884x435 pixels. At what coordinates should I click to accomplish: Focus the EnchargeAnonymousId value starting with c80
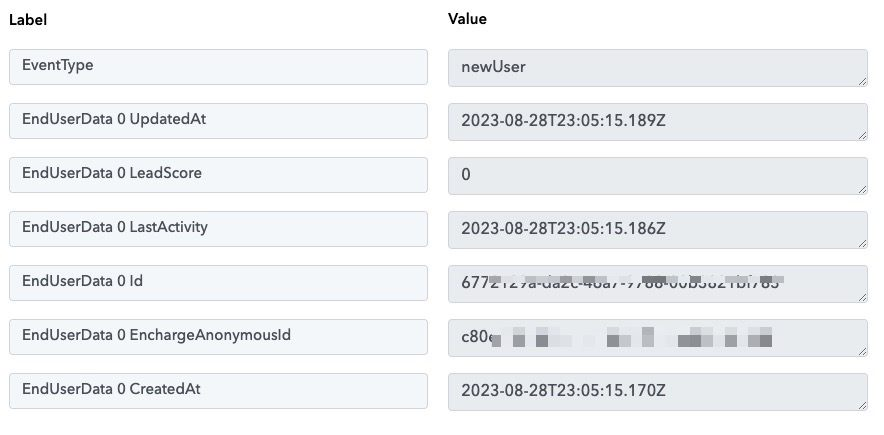coord(657,338)
